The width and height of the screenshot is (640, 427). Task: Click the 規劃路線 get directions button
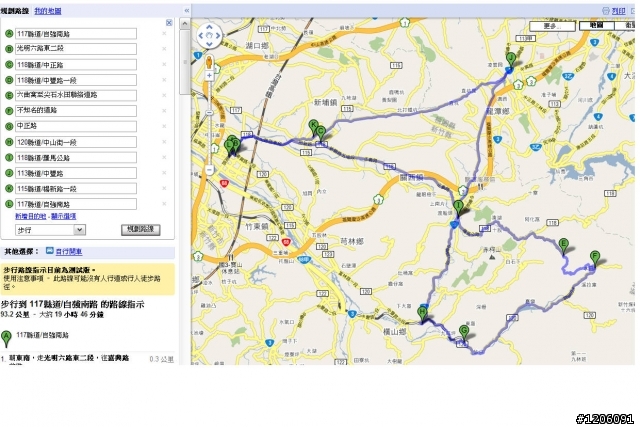[140, 229]
